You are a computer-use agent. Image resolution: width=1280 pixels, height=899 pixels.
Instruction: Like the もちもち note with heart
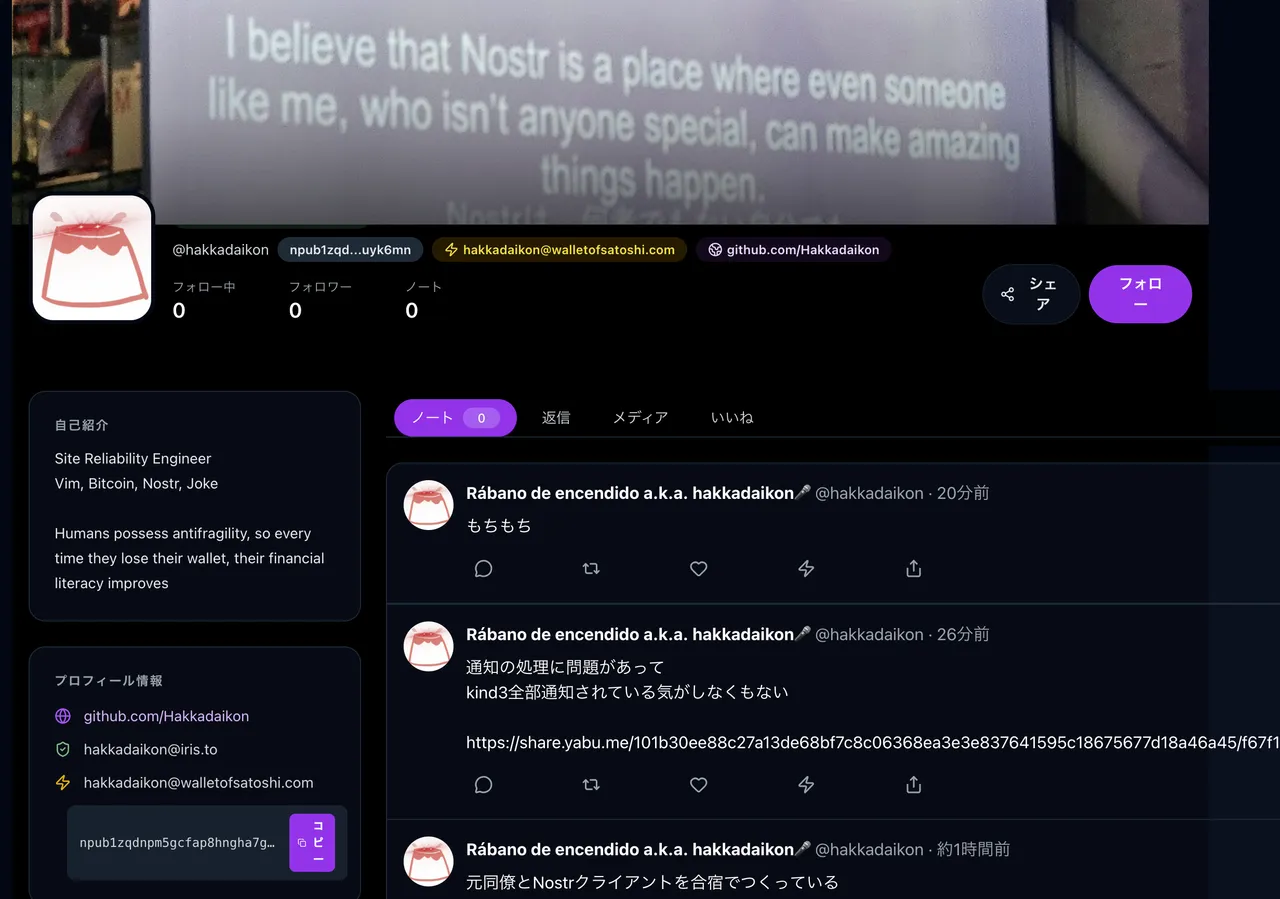coord(699,568)
